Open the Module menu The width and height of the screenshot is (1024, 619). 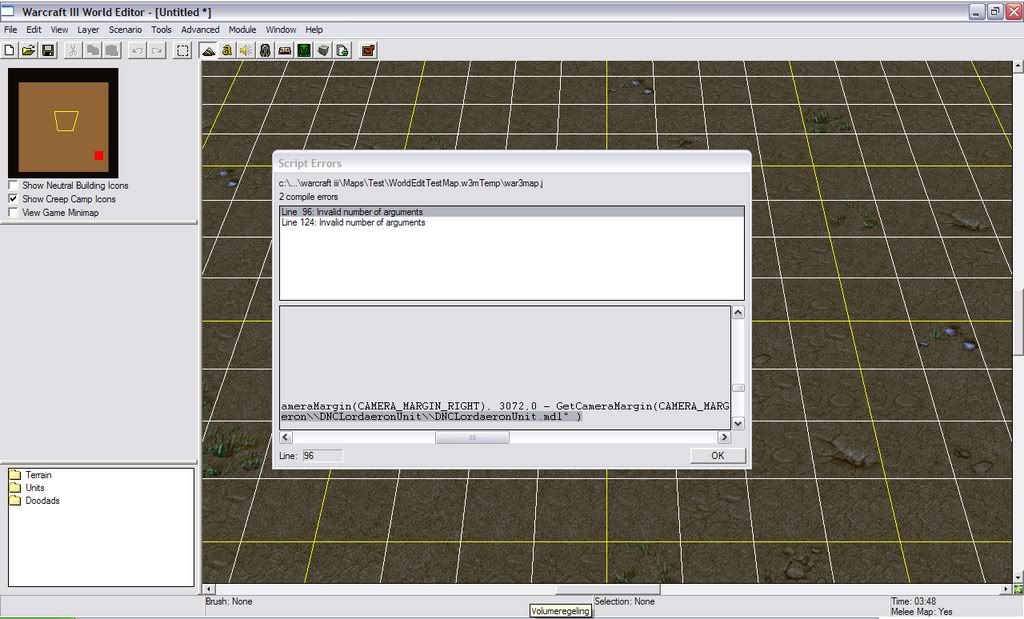[242, 29]
